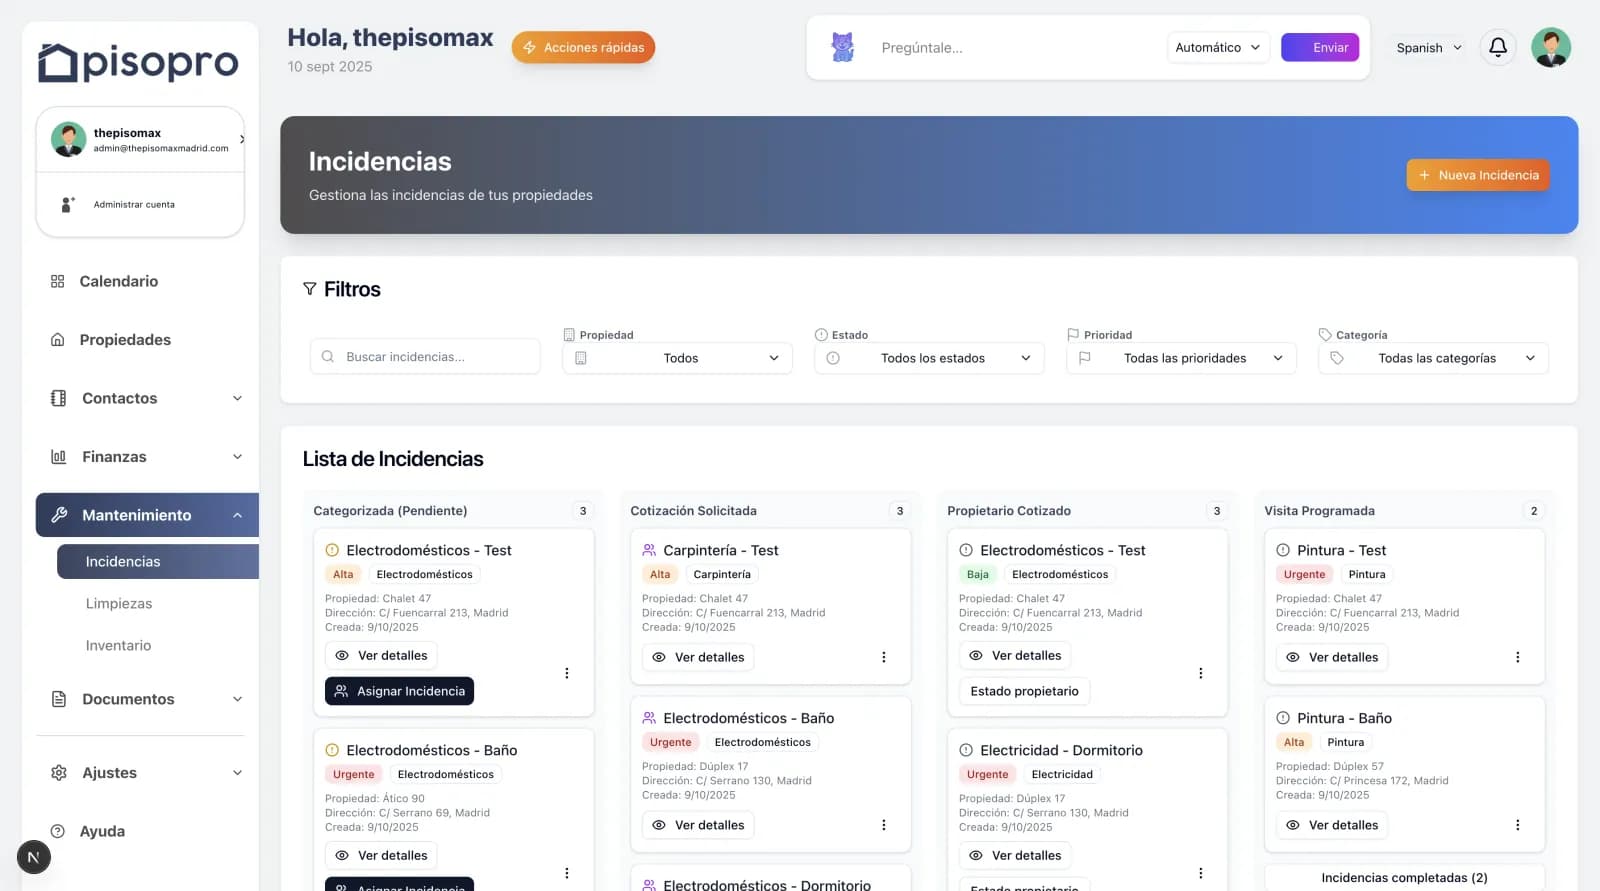
Task: Ver detalles of Pintura - Baño
Action: [x=1332, y=825]
